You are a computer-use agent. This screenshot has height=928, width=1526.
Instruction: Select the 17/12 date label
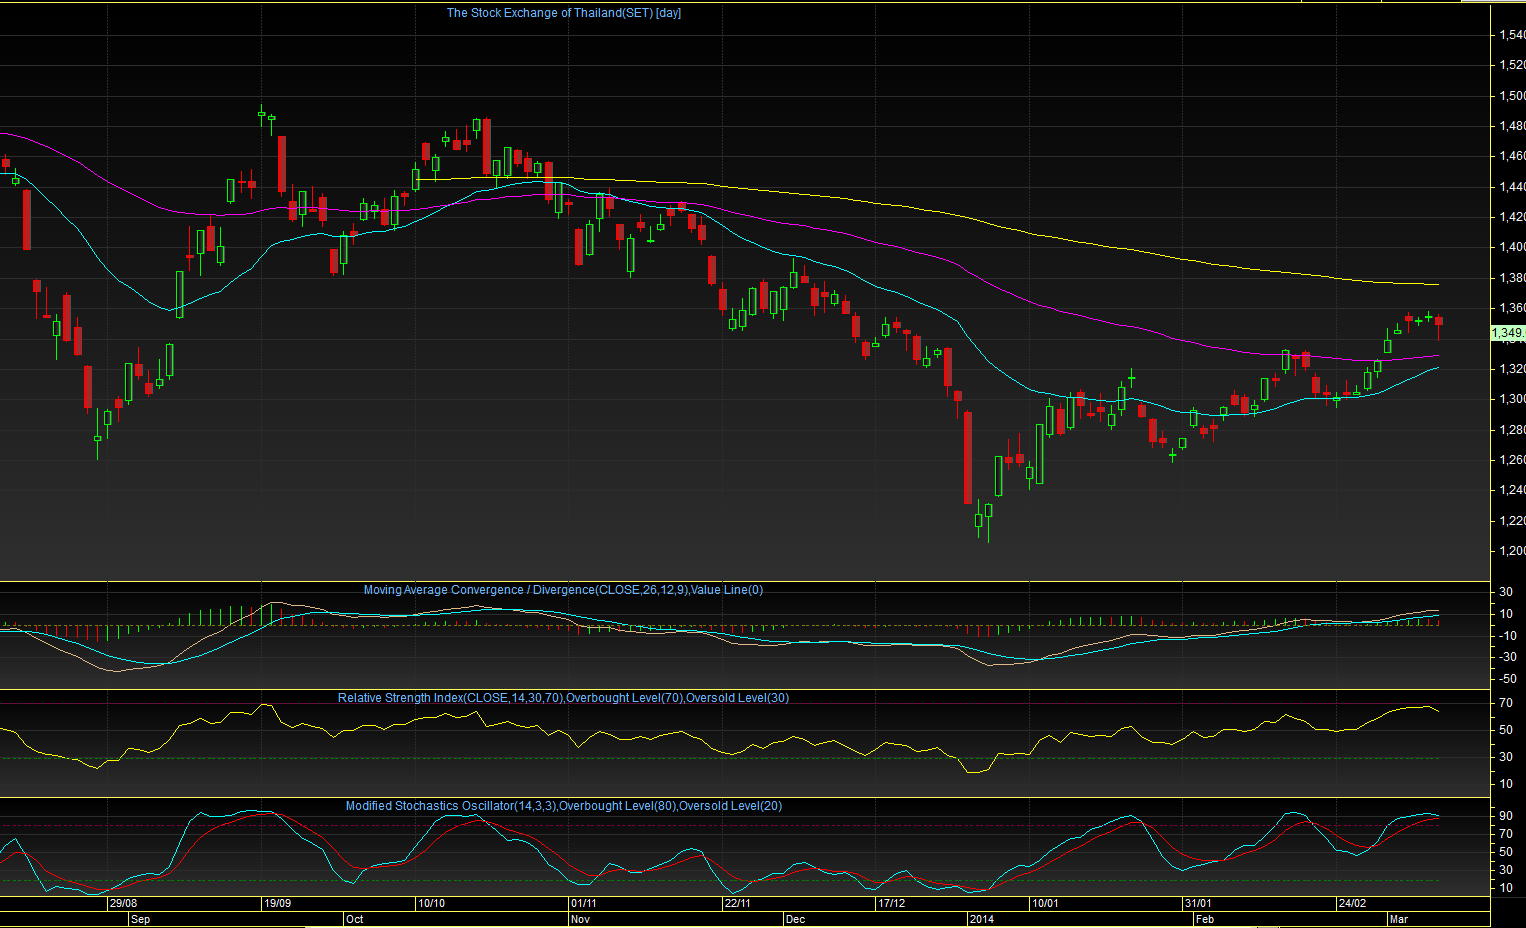point(891,903)
